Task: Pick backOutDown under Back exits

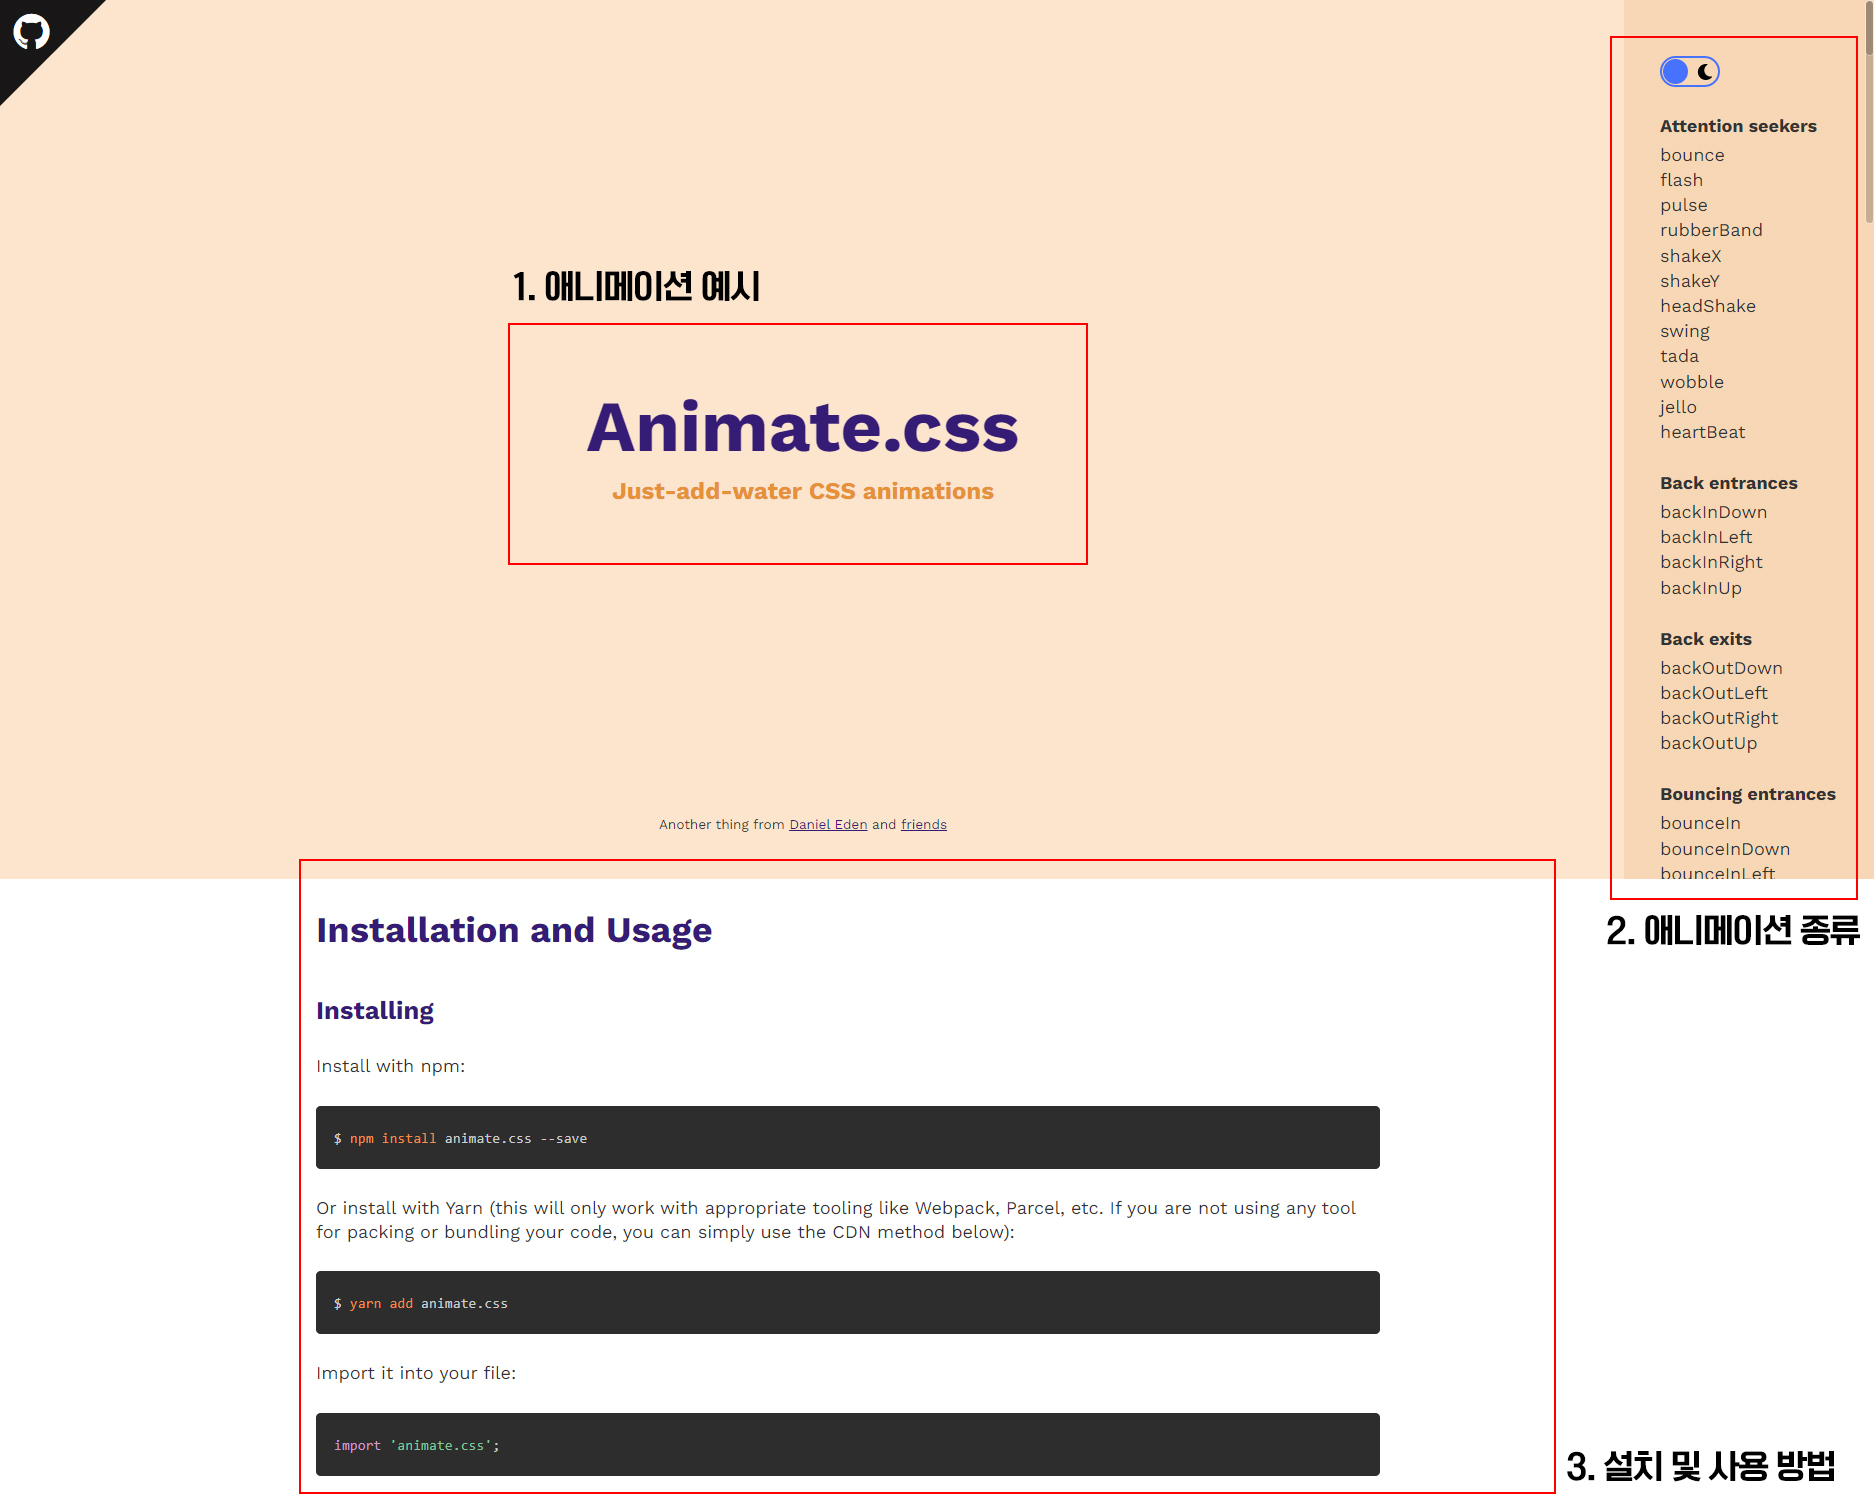Action: (x=1721, y=668)
